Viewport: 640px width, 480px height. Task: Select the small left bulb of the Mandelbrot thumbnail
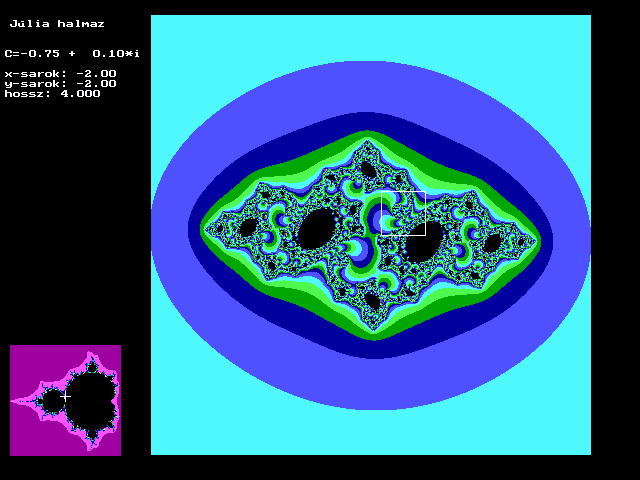53,402
